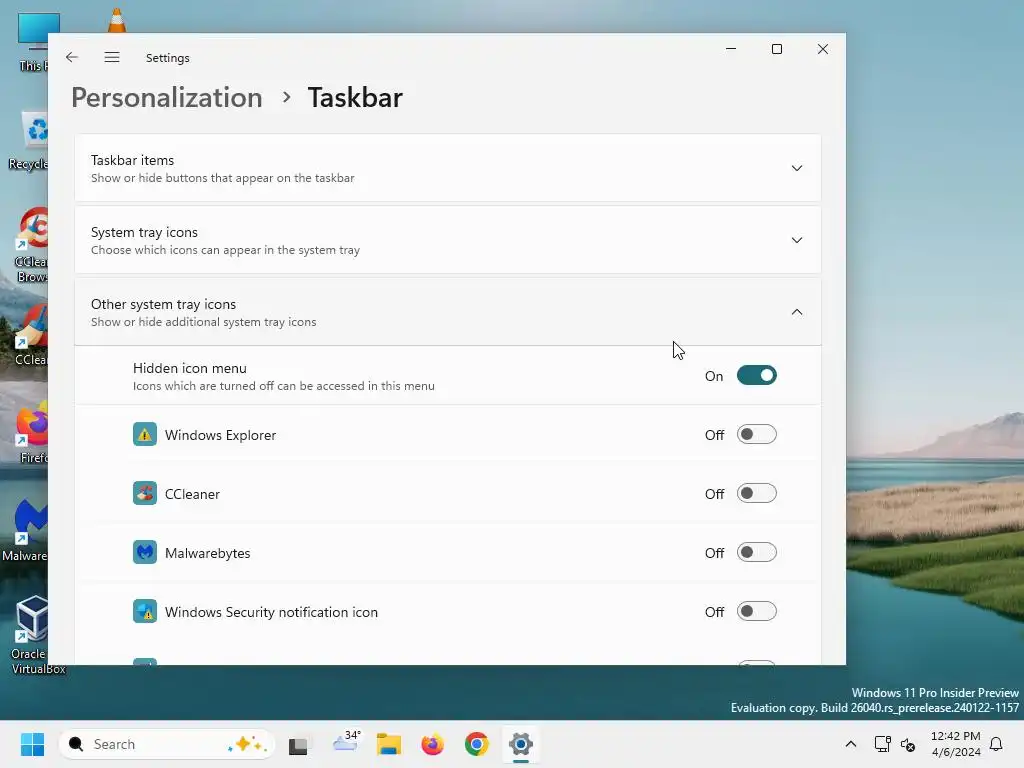
Task: Select the Firefox desktop shortcut
Action: (x=33, y=432)
